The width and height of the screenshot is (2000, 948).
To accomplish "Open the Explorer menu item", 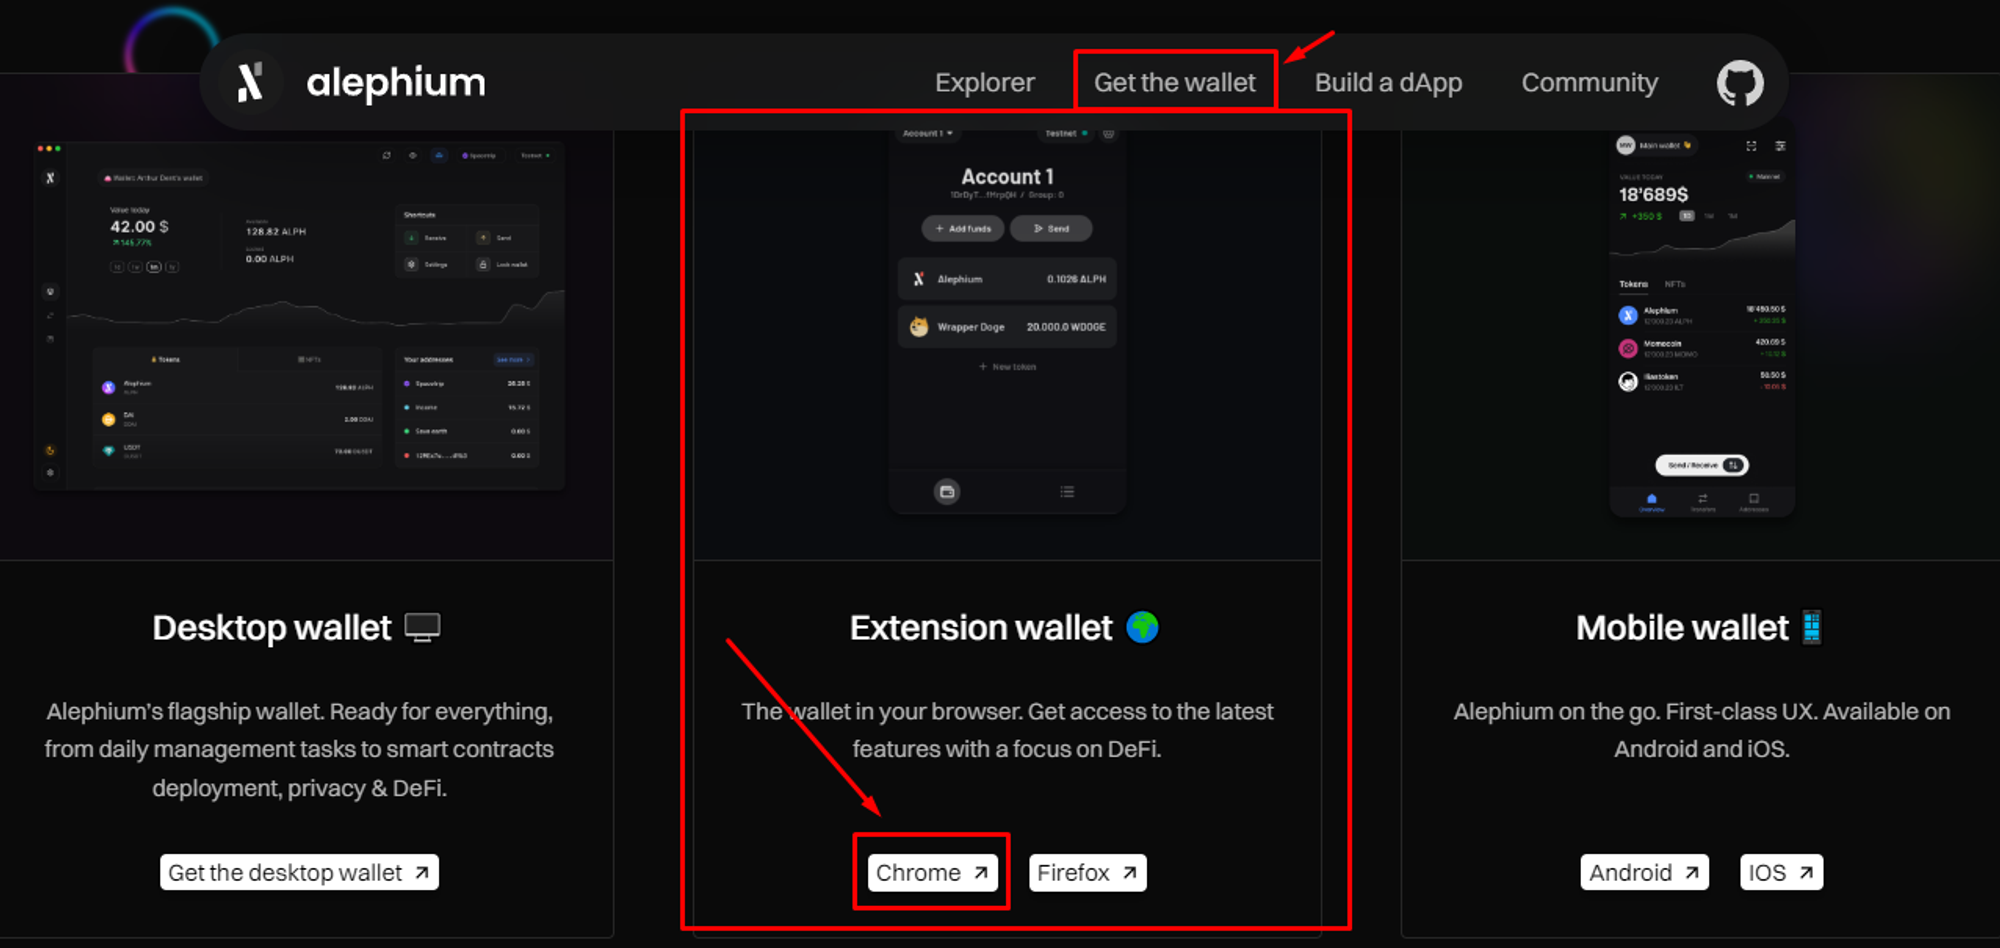I will [x=985, y=83].
